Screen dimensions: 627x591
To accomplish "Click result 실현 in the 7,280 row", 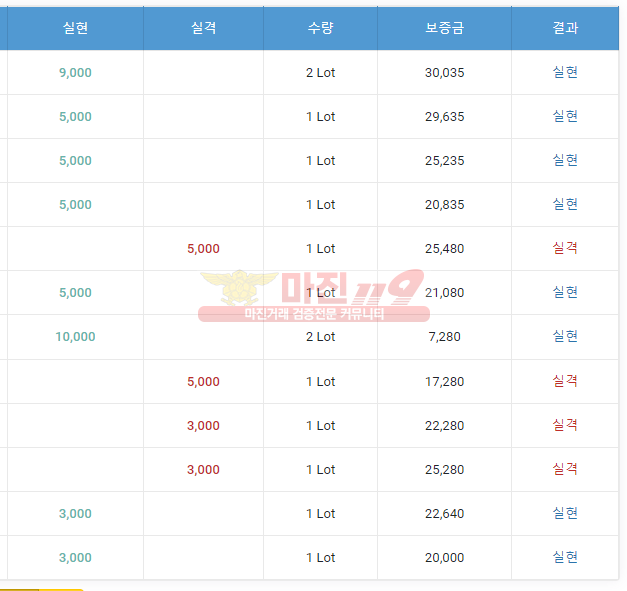I will coord(565,336).
